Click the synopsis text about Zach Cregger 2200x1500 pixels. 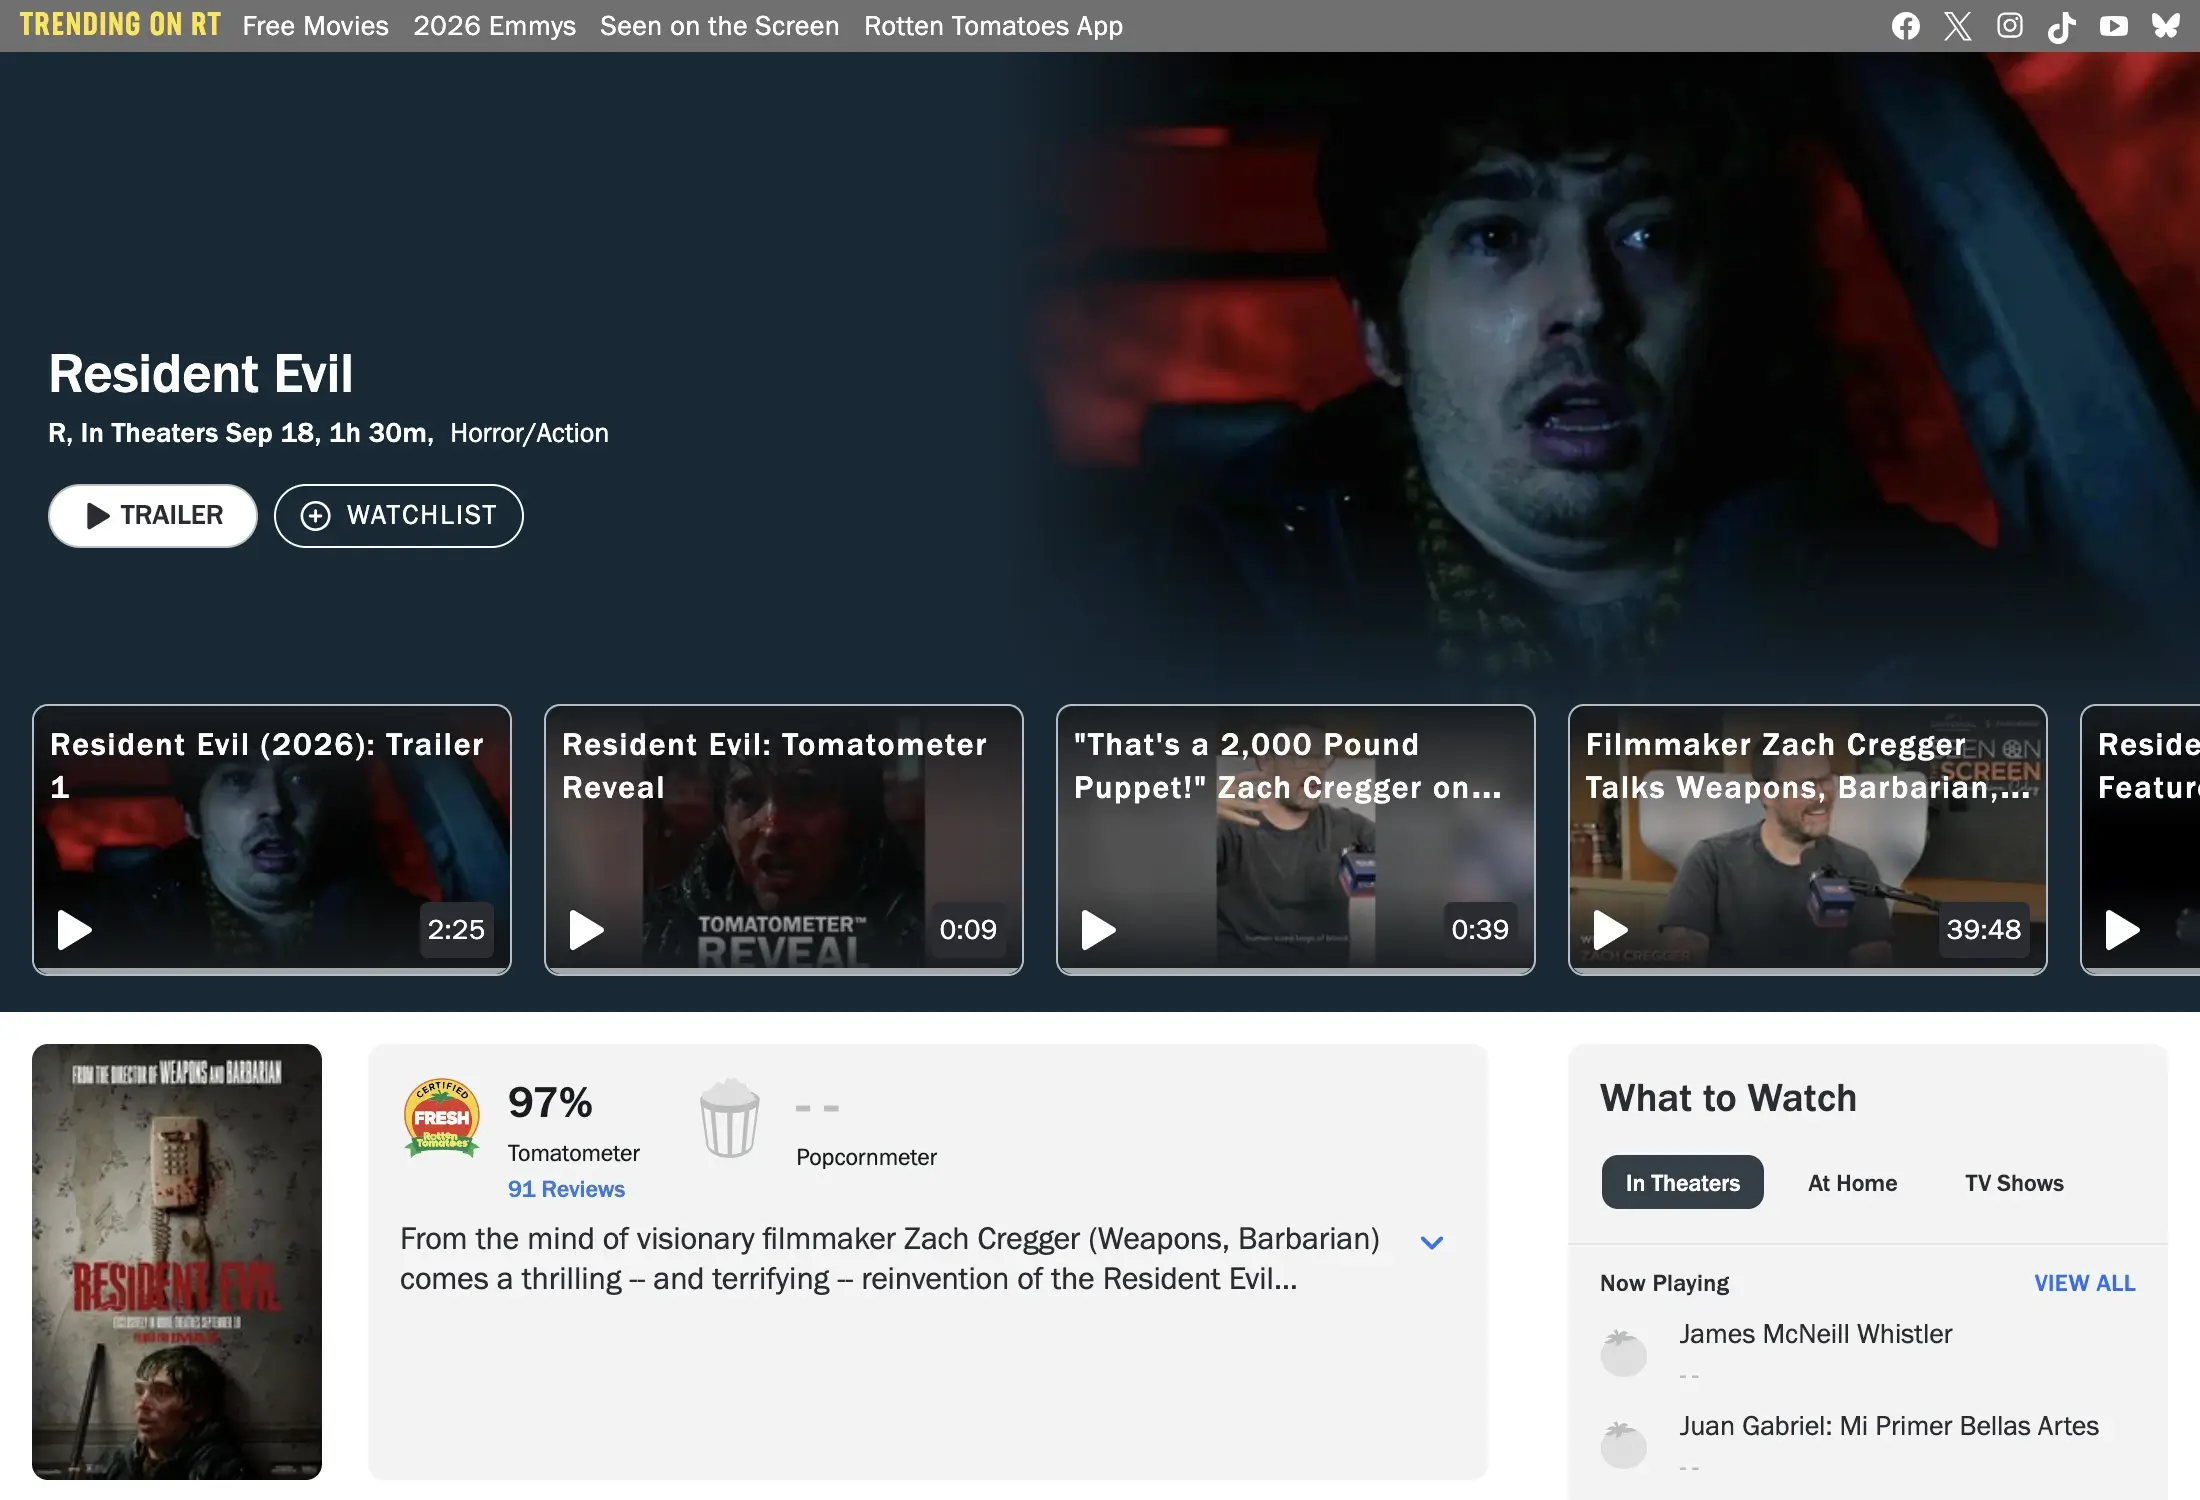pos(890,1259)
